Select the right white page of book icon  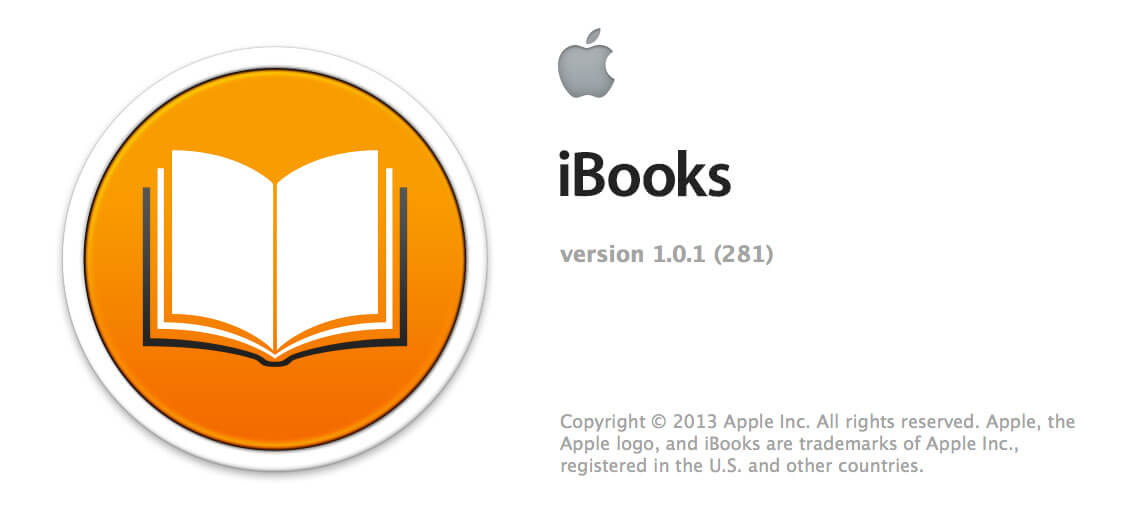[328, 246]
